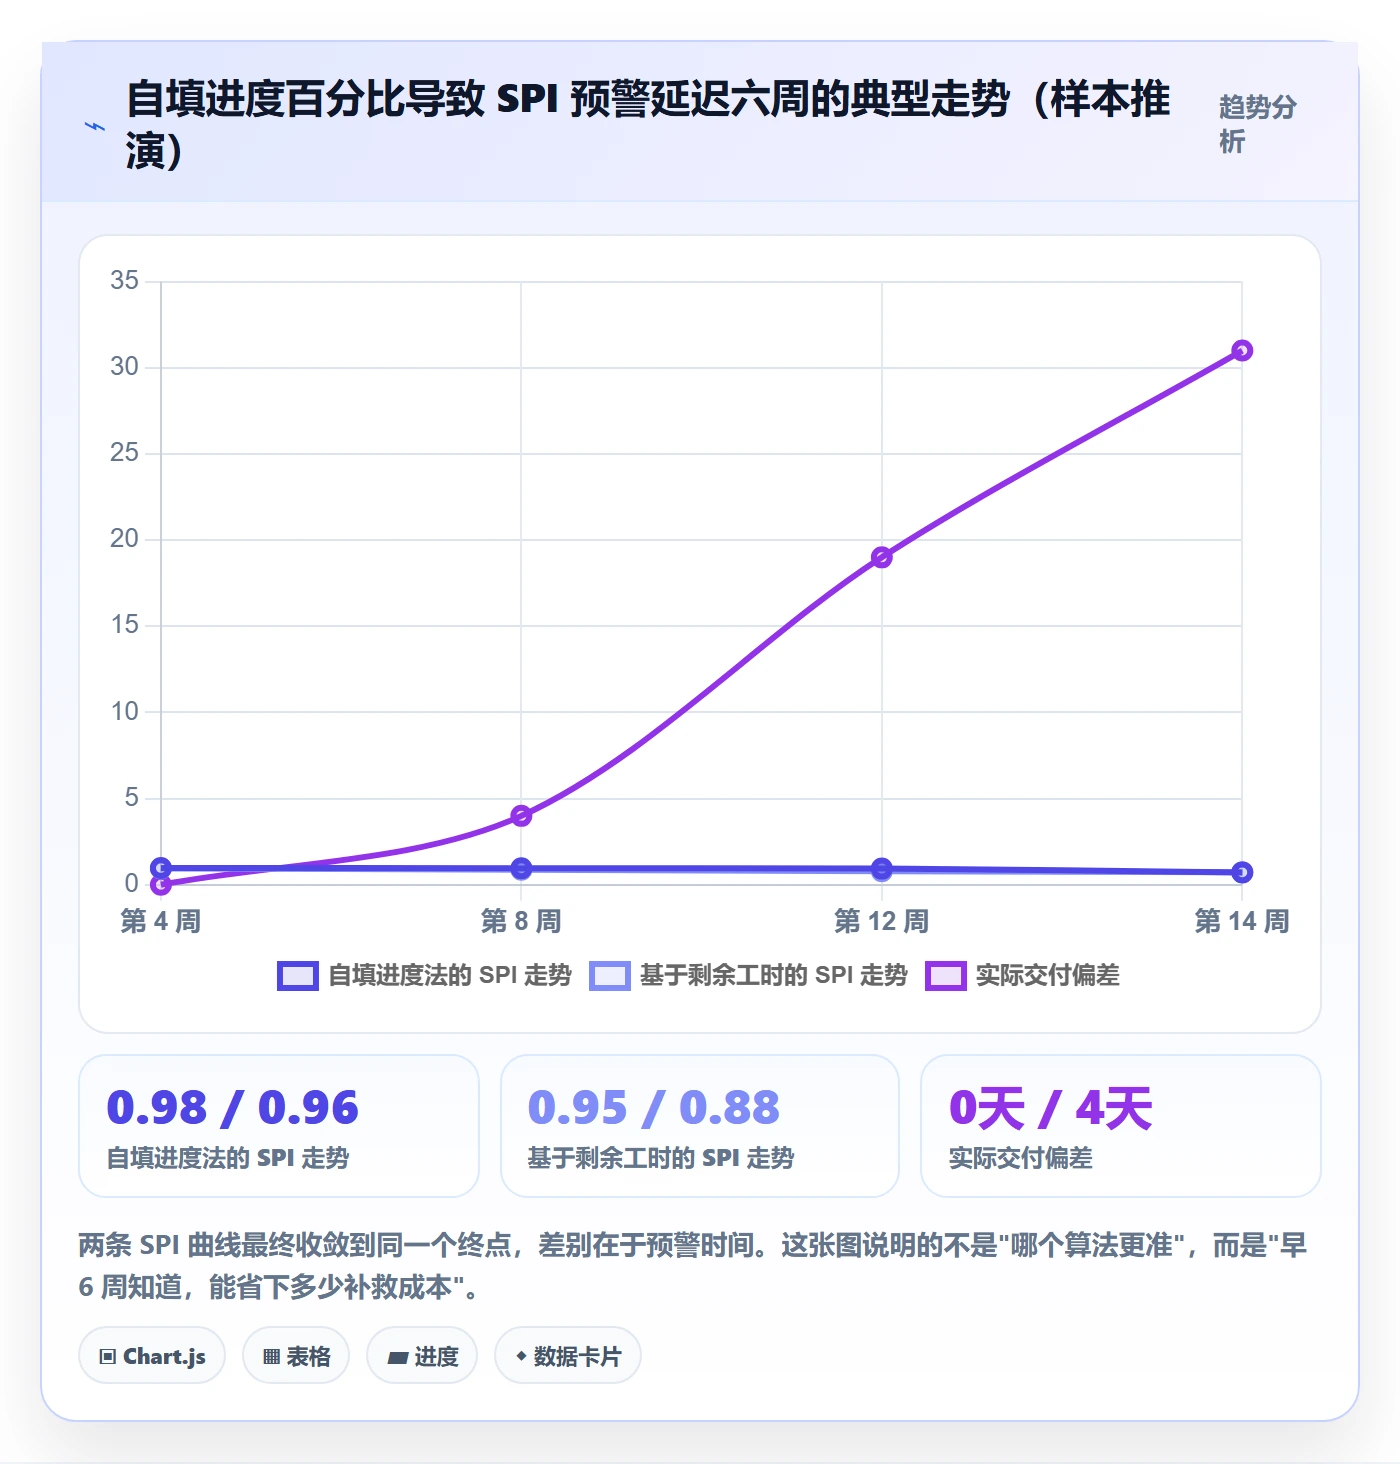Click the 第 4 周 x-axis label
1400x1464 pixels.
coord(161,921)
